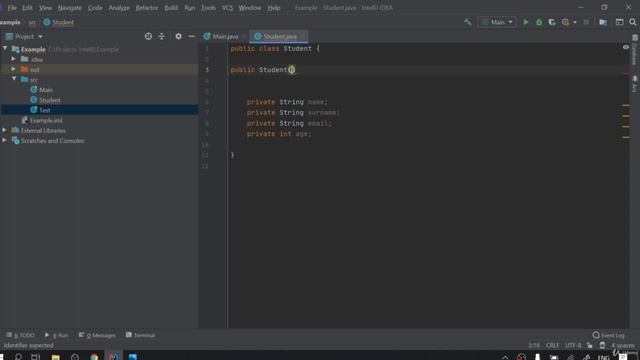Hide the Project tool window with minus icon

191,36
